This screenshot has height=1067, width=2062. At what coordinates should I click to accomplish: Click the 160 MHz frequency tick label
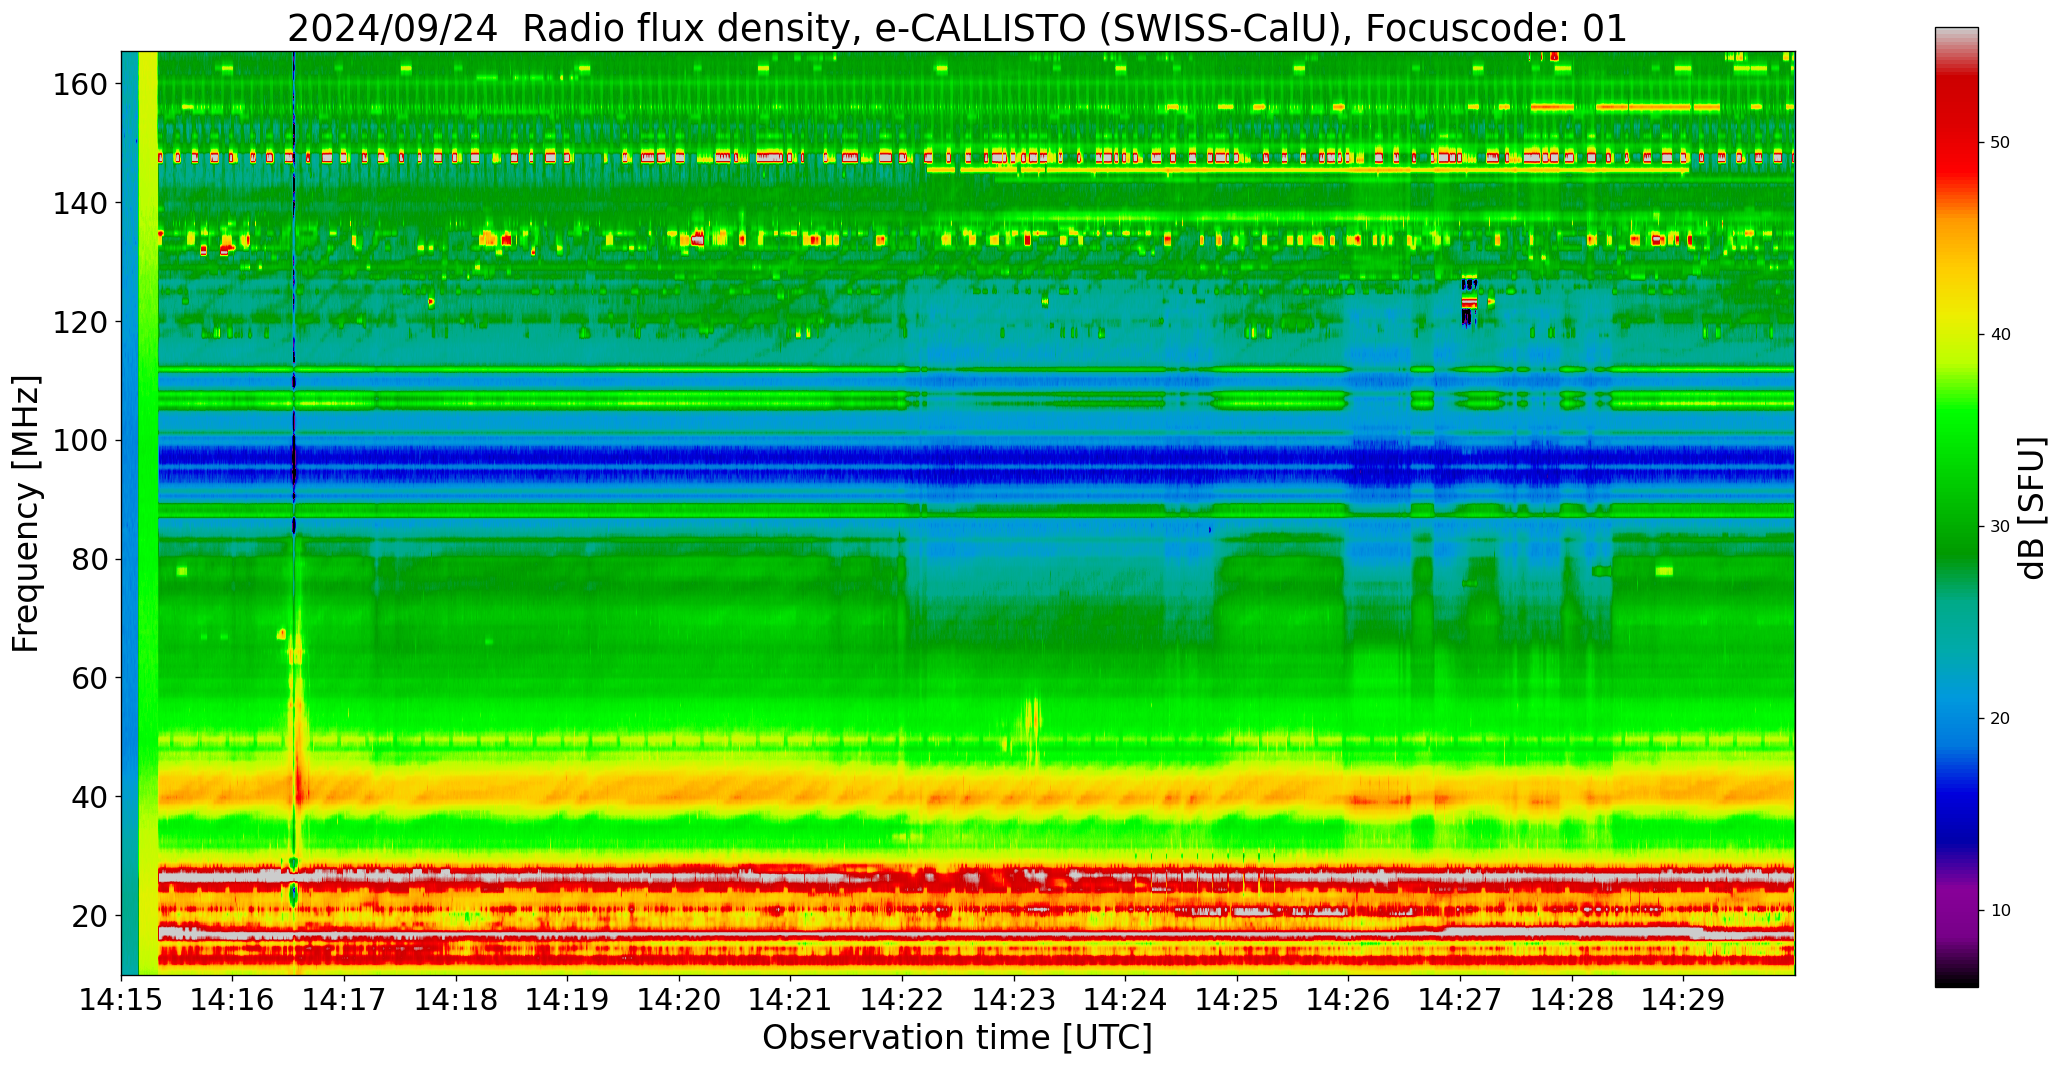[x=78, y=85]
